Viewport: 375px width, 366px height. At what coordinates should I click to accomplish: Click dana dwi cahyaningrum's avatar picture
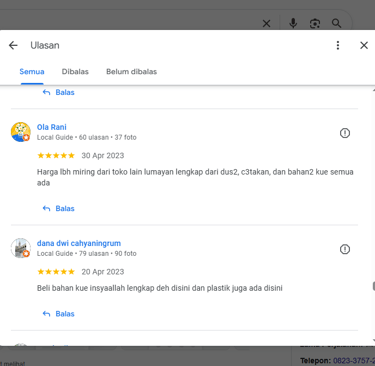point(21,248)
